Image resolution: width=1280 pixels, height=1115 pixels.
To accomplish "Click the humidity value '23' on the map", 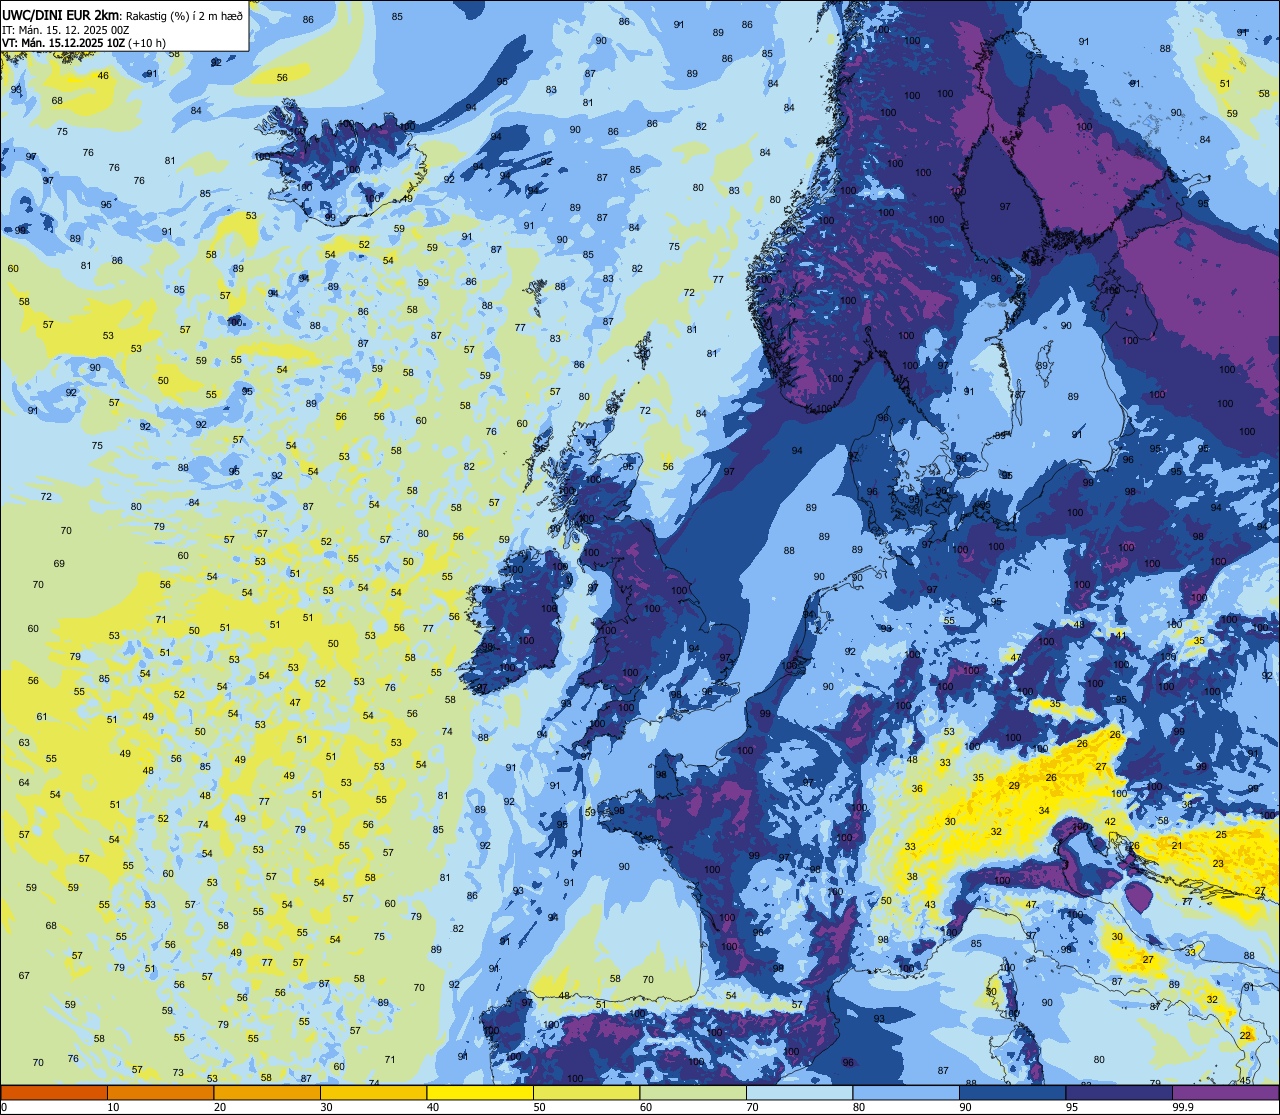I will pyautogui.click(x=1218, y=863).
